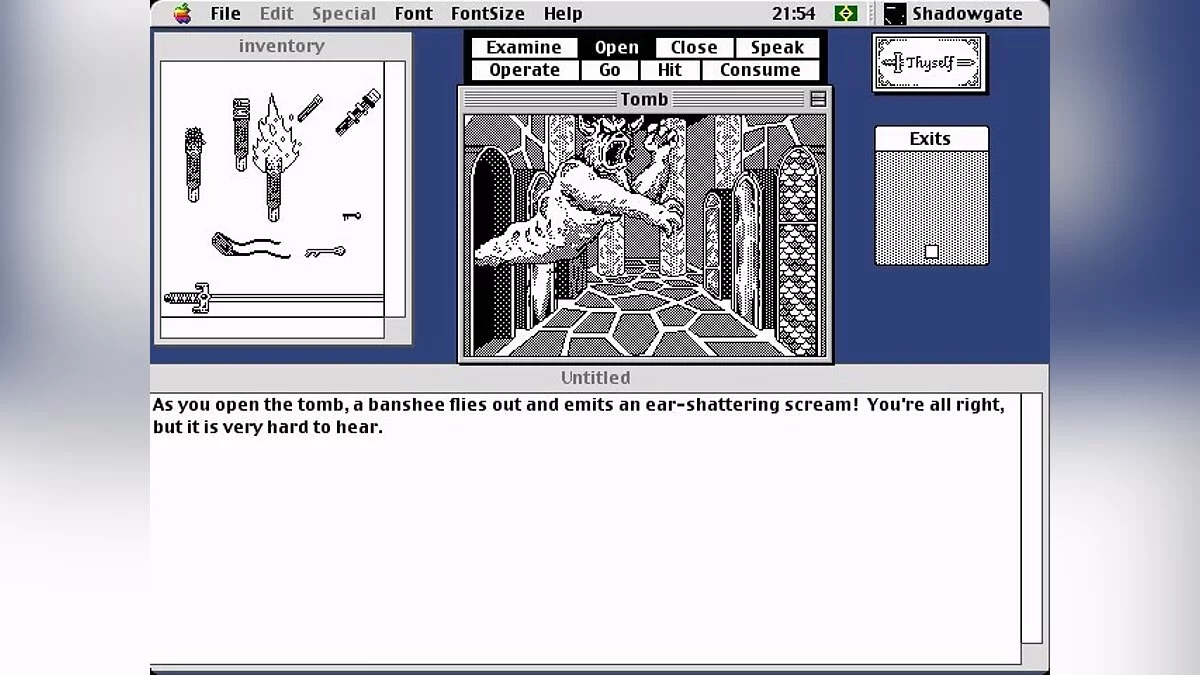Choose the Operate command
Viewport: 1200px width, 675px height.
[524, 70]
